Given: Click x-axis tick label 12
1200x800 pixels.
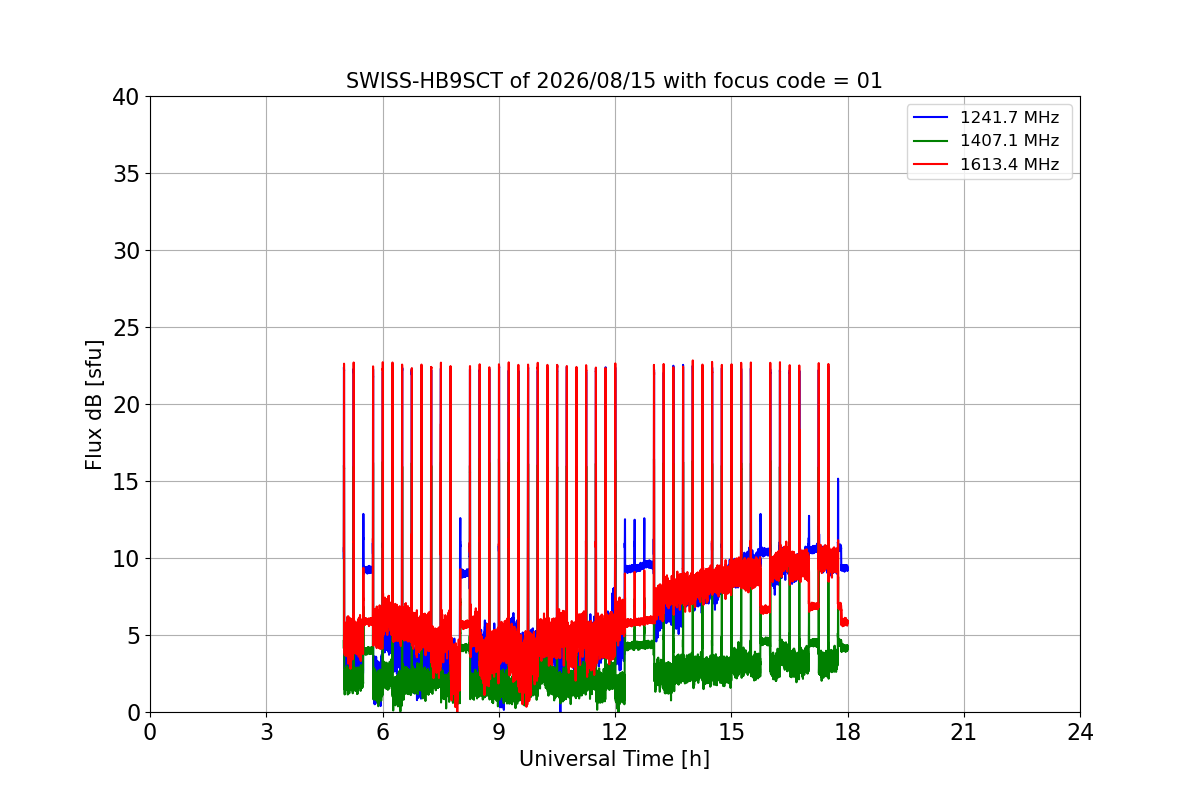Looking at the screenshot, I should pos(615,732).
